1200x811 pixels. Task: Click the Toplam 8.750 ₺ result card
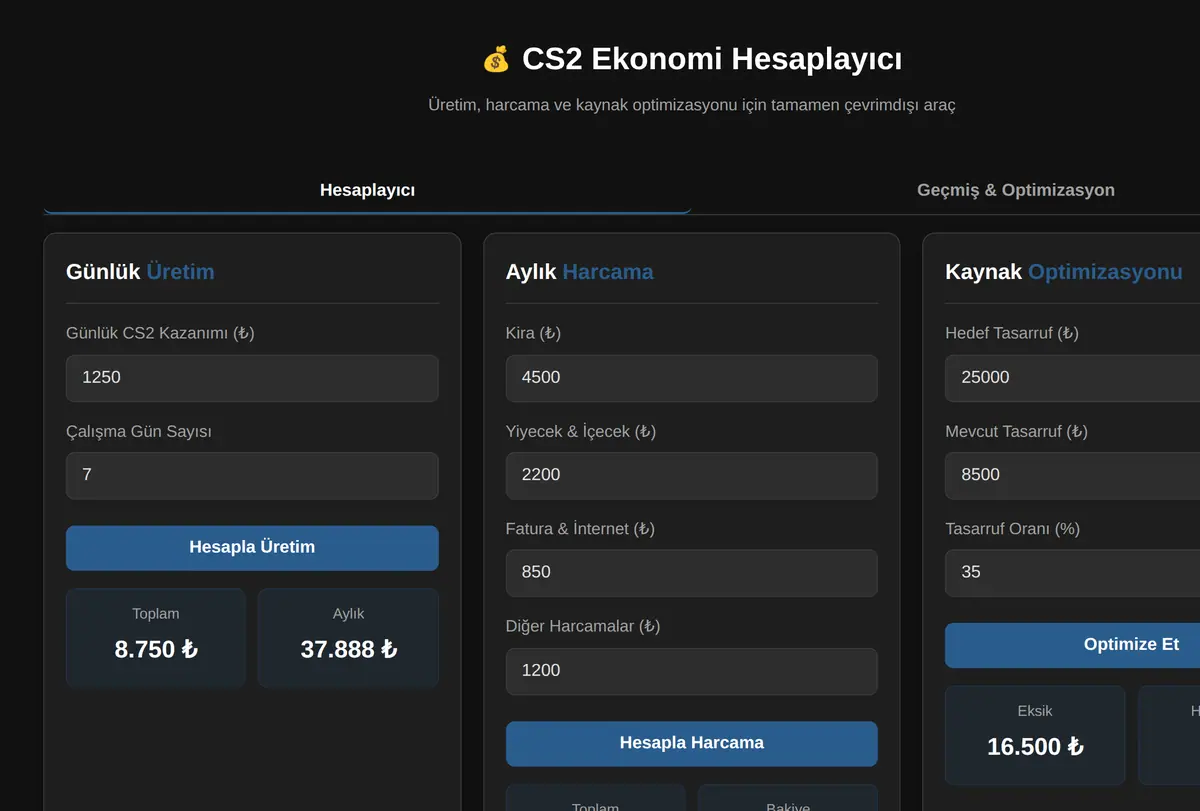pos(156,638)
